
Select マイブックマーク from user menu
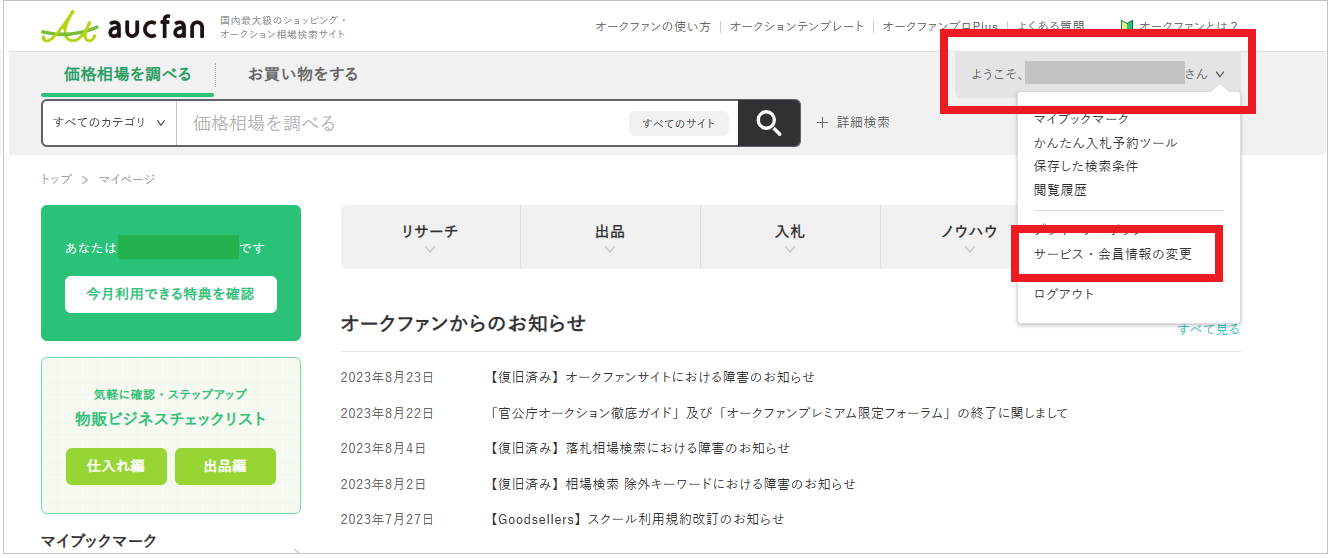[1081, 119]
